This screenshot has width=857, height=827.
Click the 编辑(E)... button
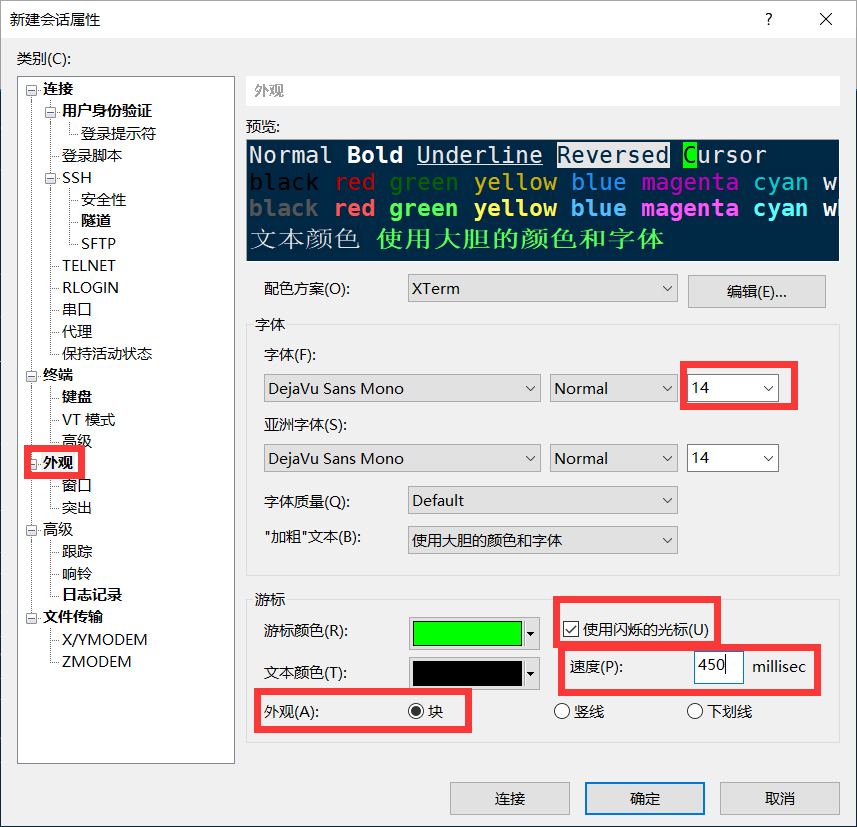[756, 291]
